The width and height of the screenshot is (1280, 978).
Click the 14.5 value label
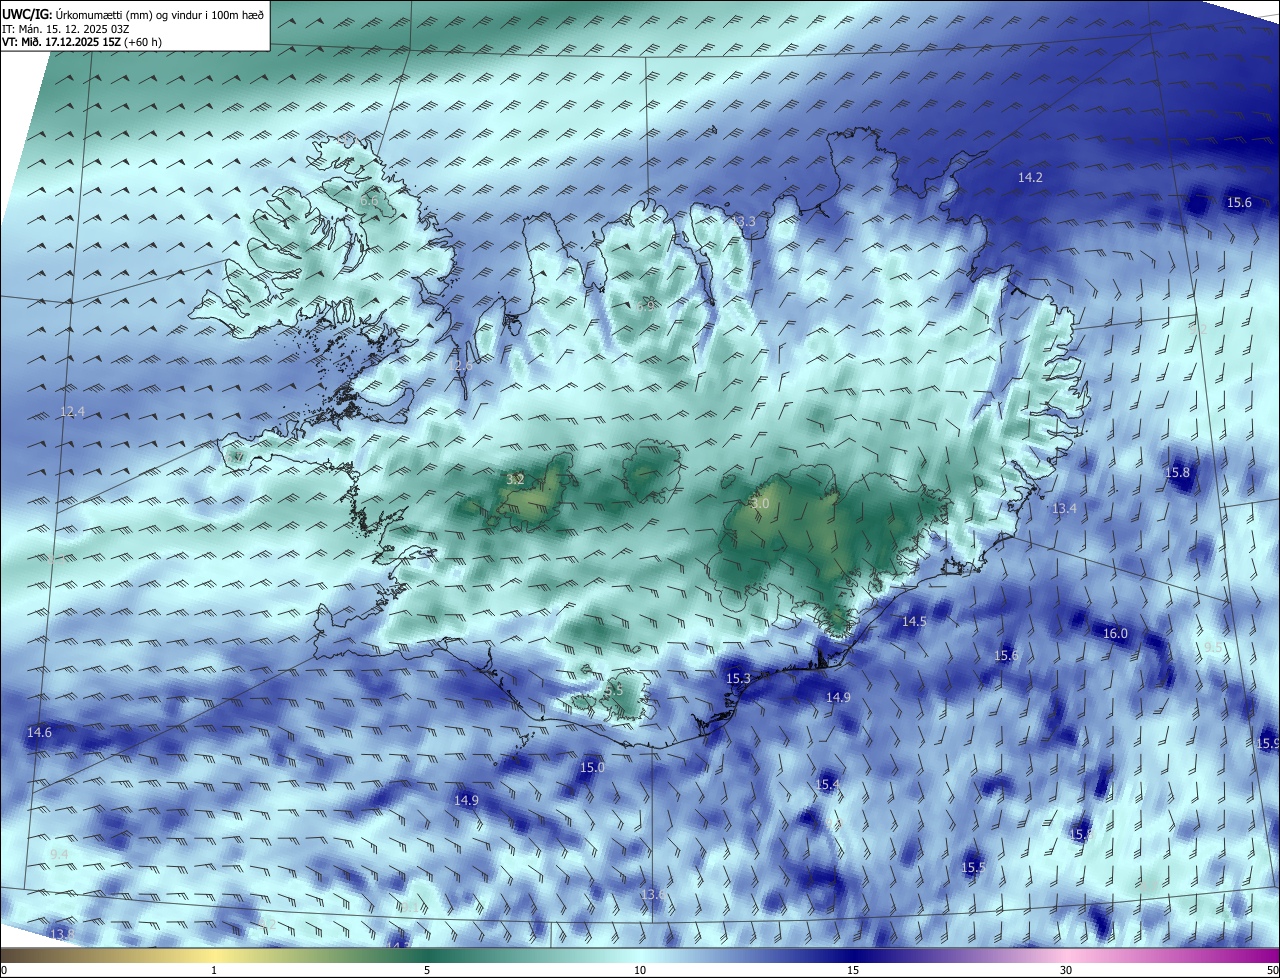click(914, 622)
